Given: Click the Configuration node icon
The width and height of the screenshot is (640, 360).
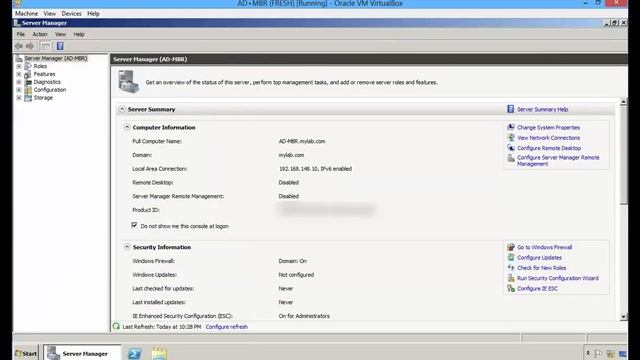Looking at the screenshot, I should click(x=28, y=90).
